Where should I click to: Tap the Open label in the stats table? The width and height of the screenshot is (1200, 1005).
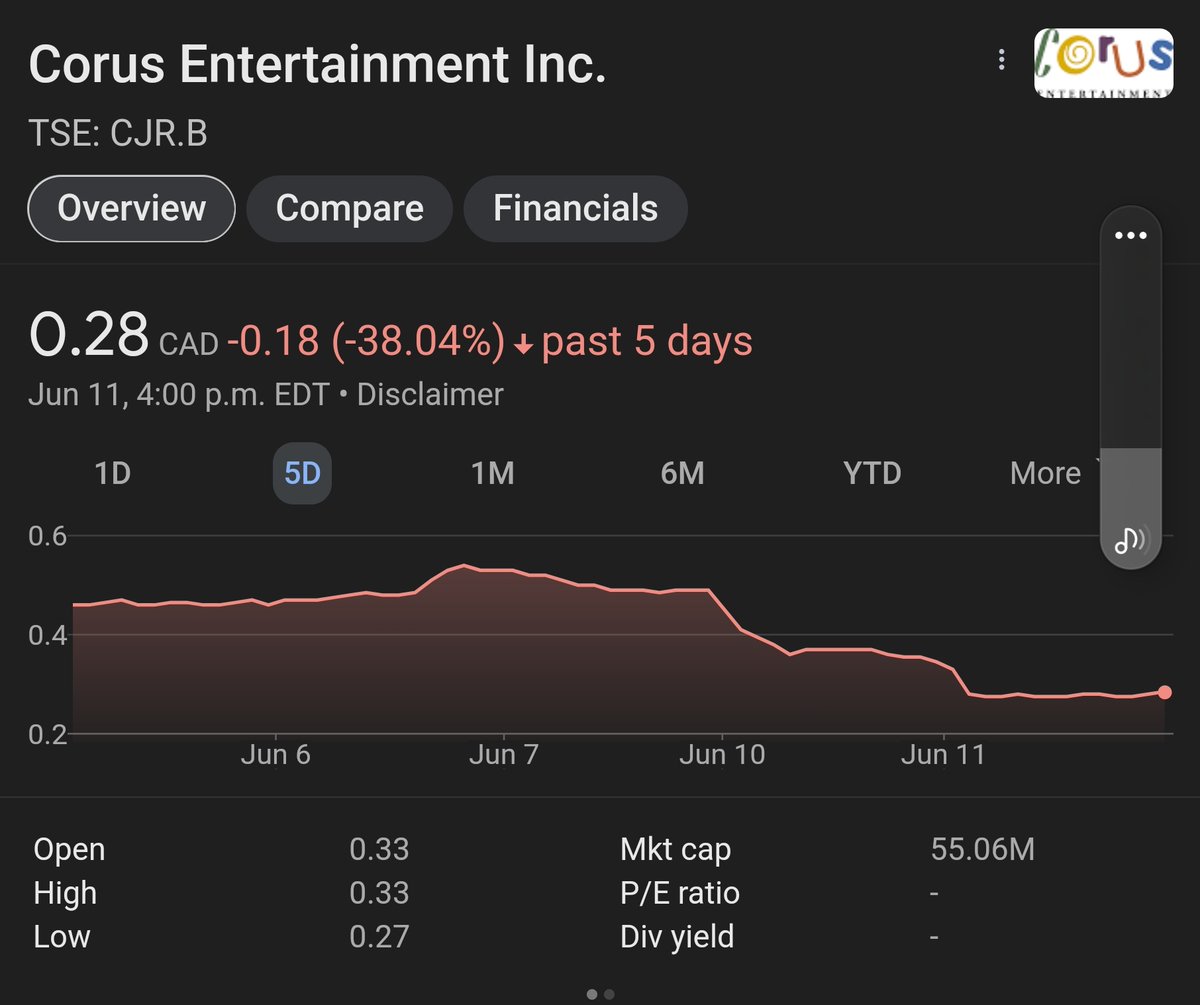tap(69, 850)
